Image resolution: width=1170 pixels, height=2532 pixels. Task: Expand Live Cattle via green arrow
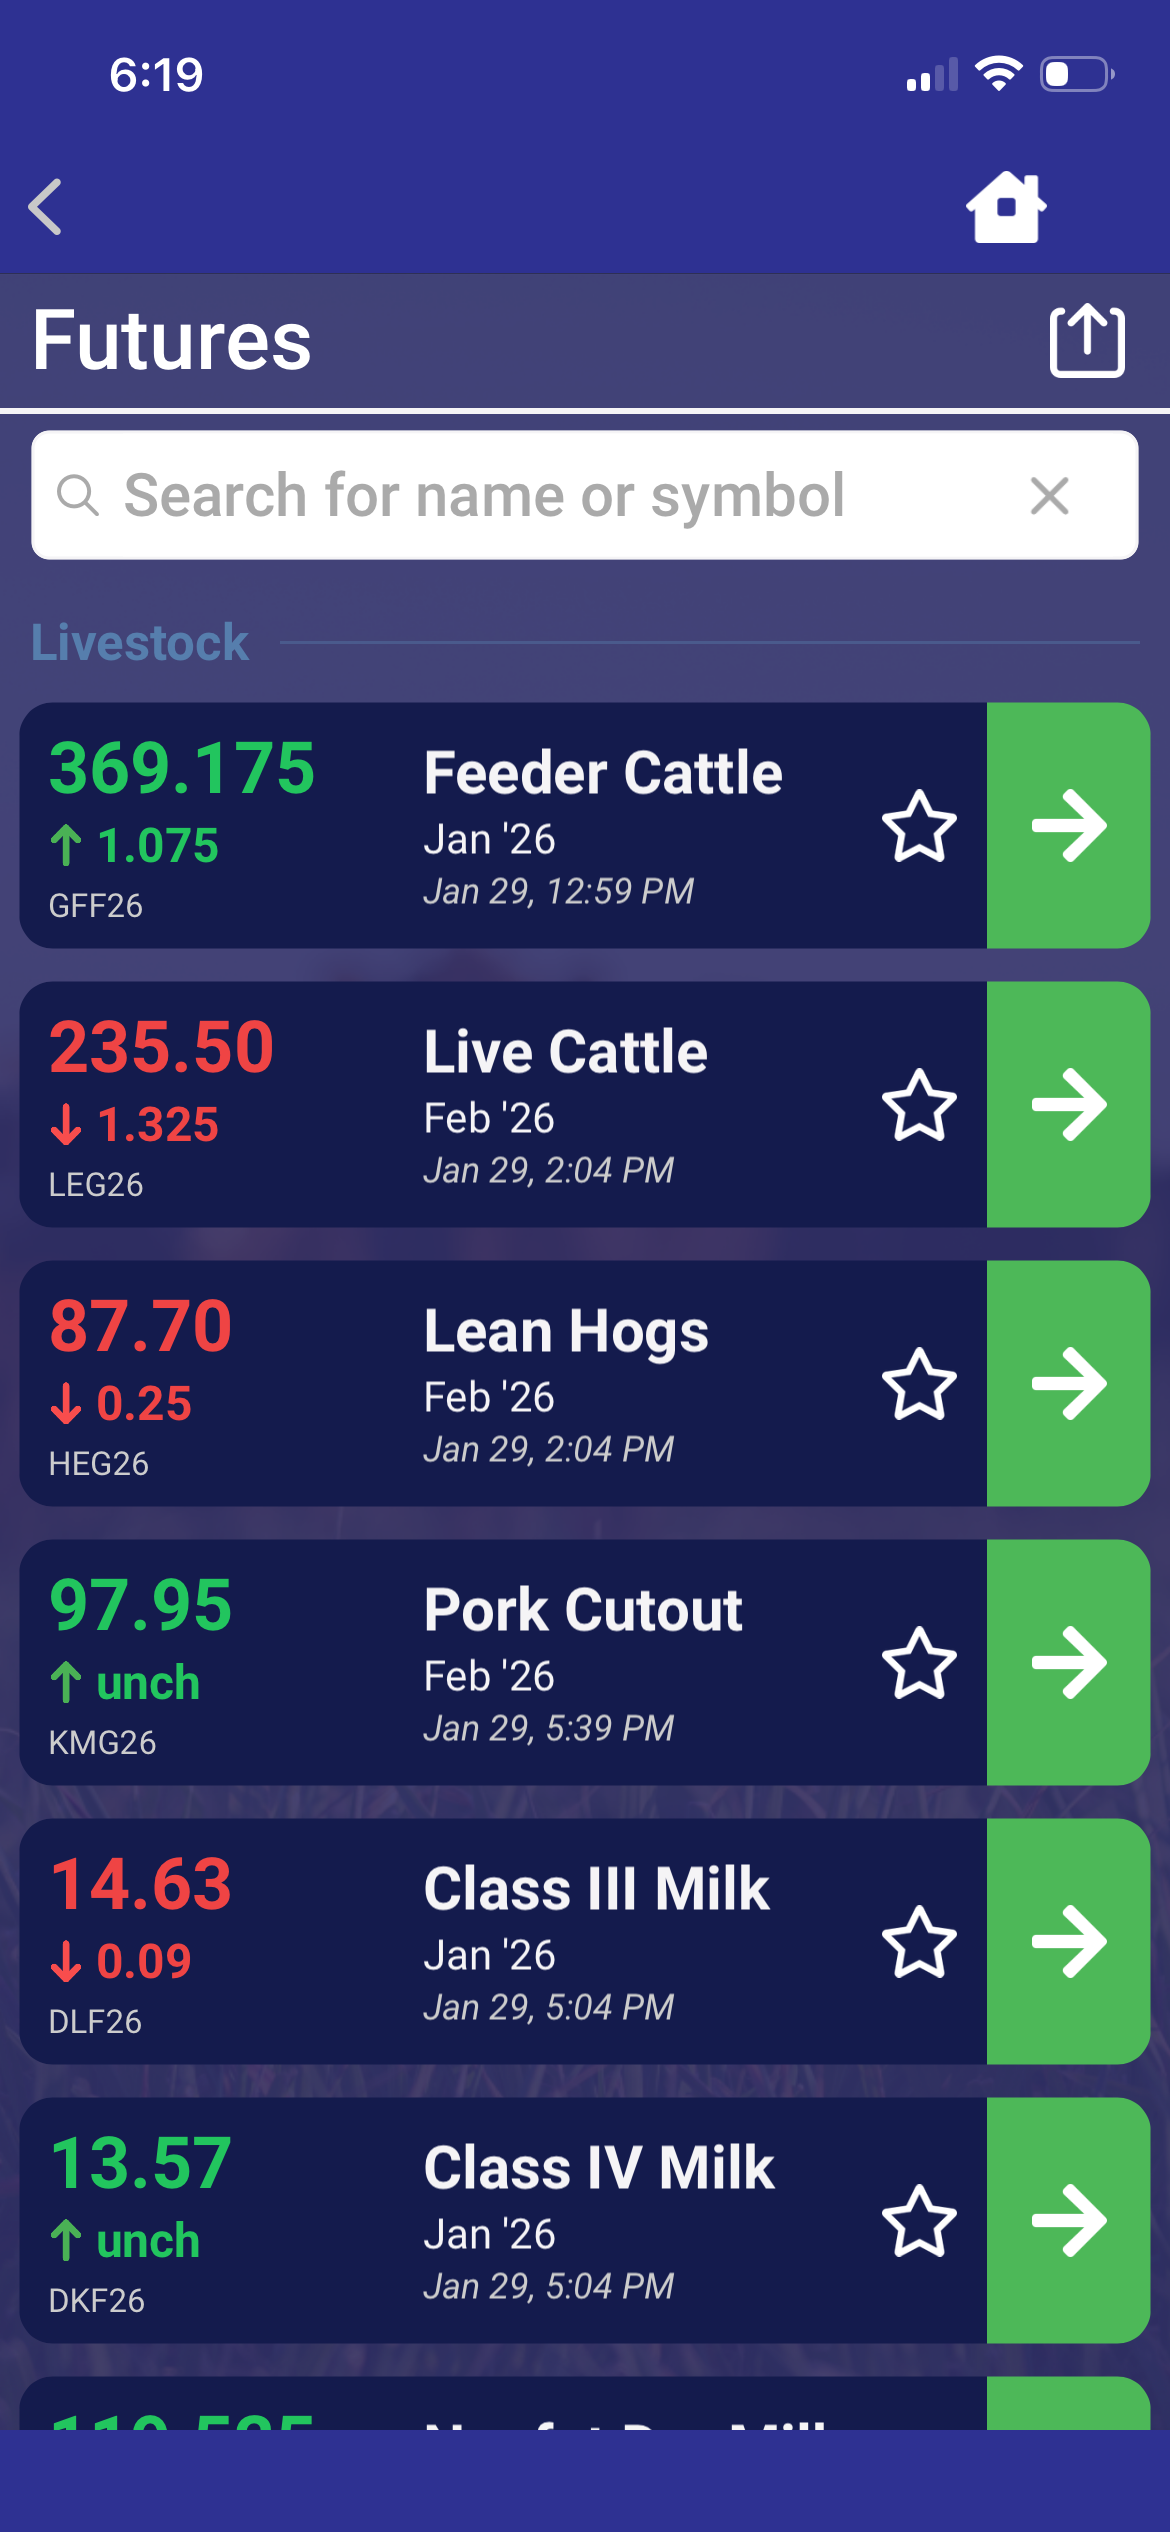point(1068,1105)
